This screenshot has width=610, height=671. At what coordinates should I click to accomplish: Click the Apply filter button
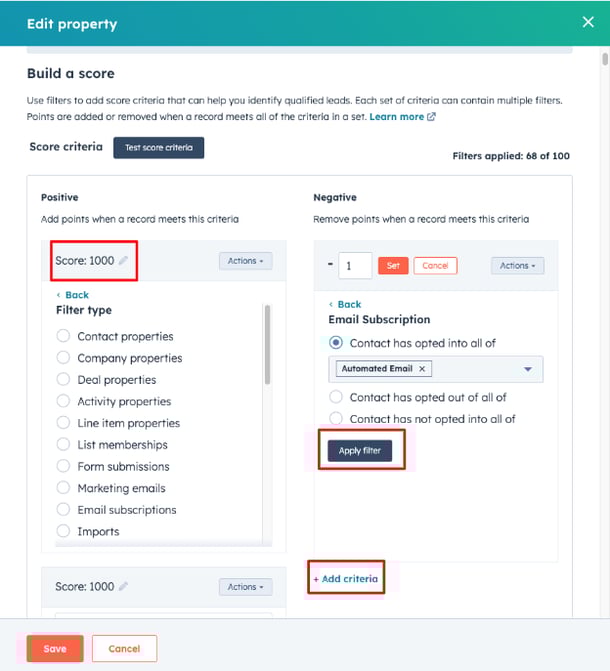pos(360,451)
